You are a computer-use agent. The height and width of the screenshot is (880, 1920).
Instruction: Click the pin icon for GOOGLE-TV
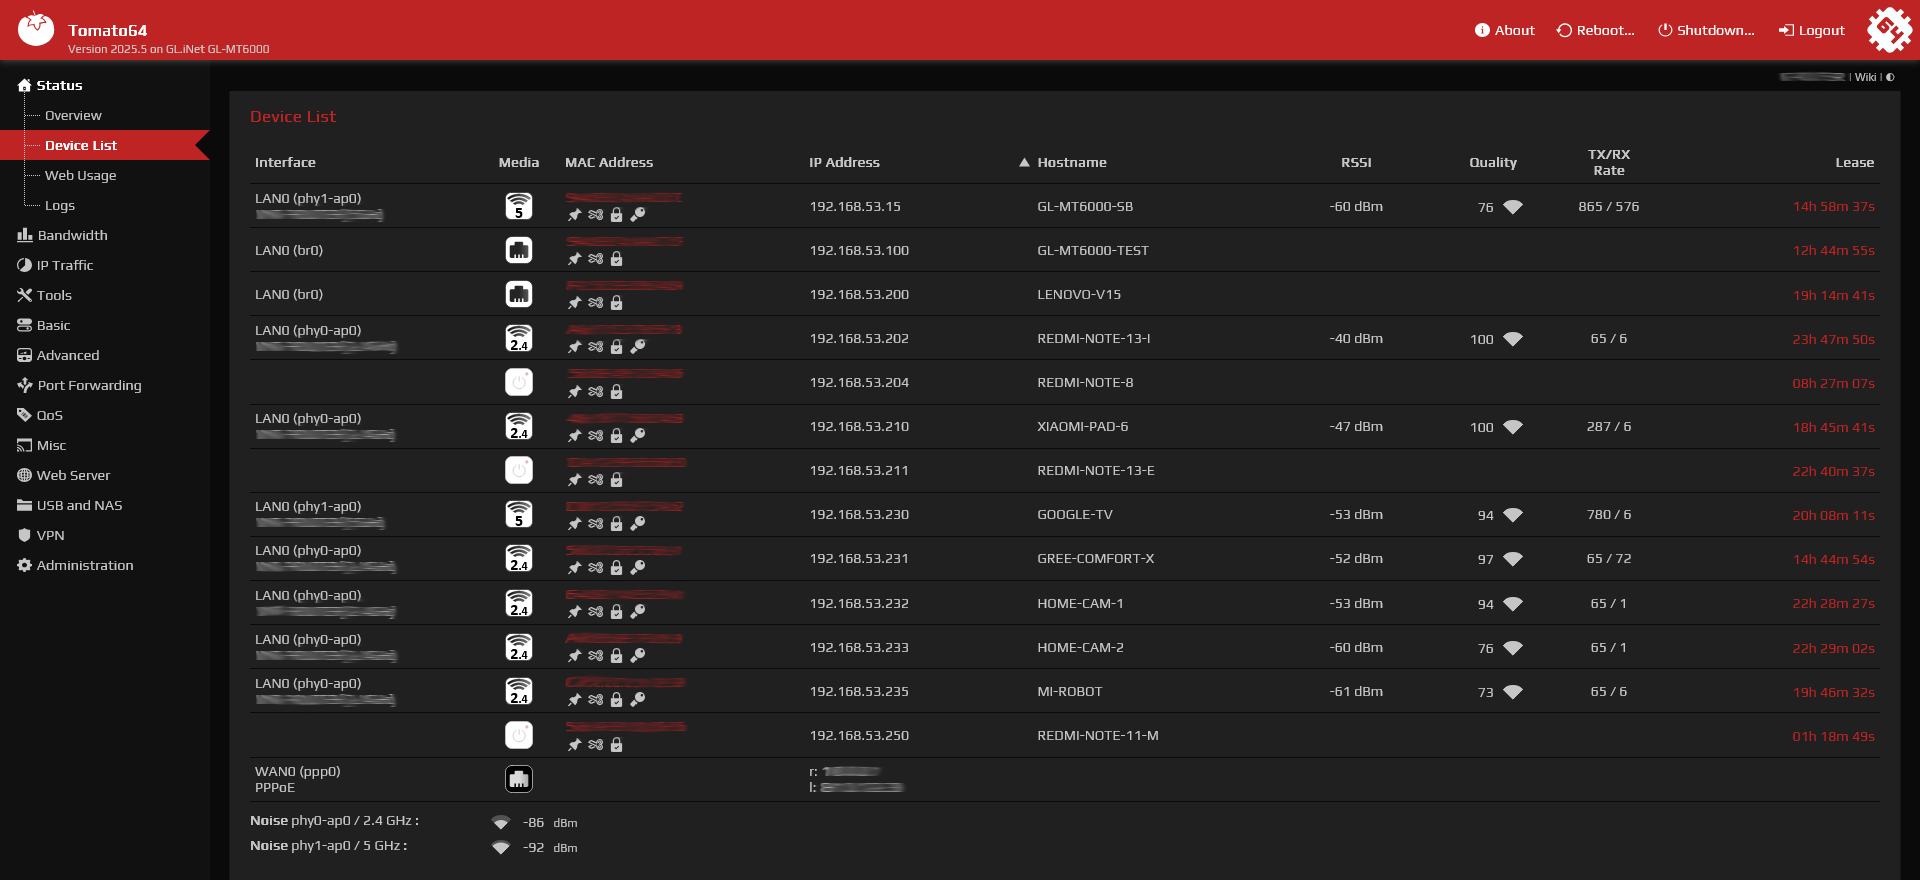(574, 524)
